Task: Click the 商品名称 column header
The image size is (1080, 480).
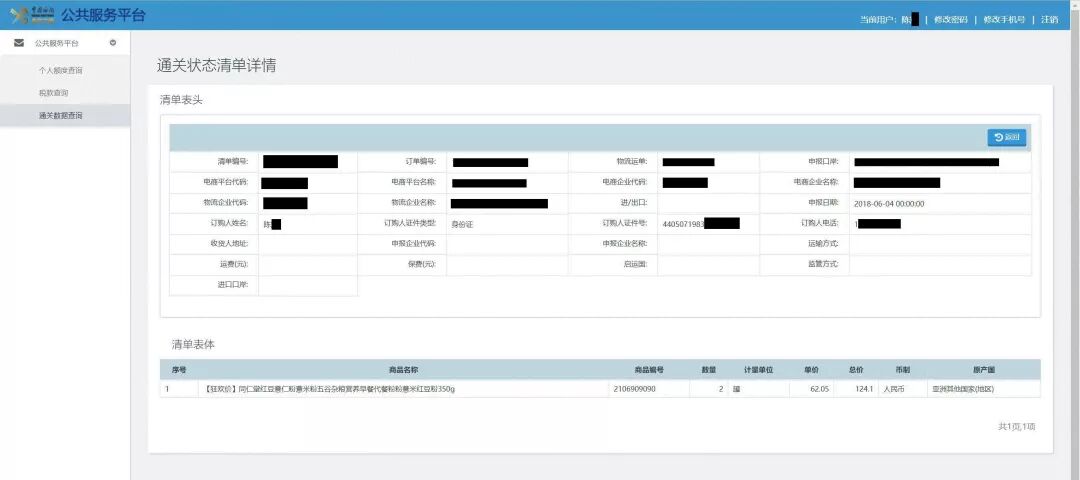Action: pos(404,370)
